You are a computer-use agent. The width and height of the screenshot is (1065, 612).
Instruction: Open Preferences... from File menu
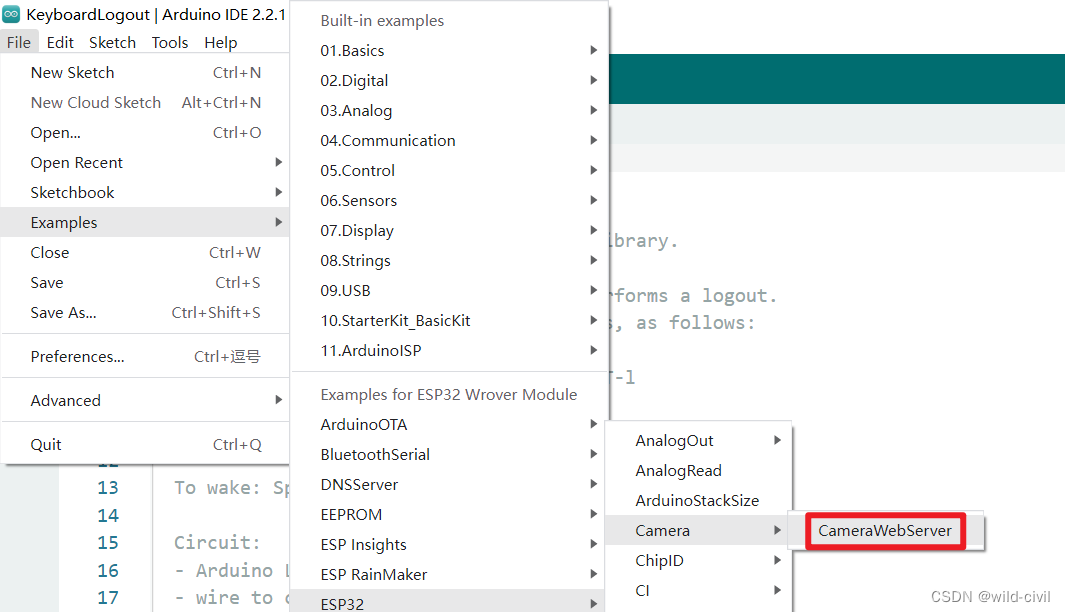click(x=145, y=357)
